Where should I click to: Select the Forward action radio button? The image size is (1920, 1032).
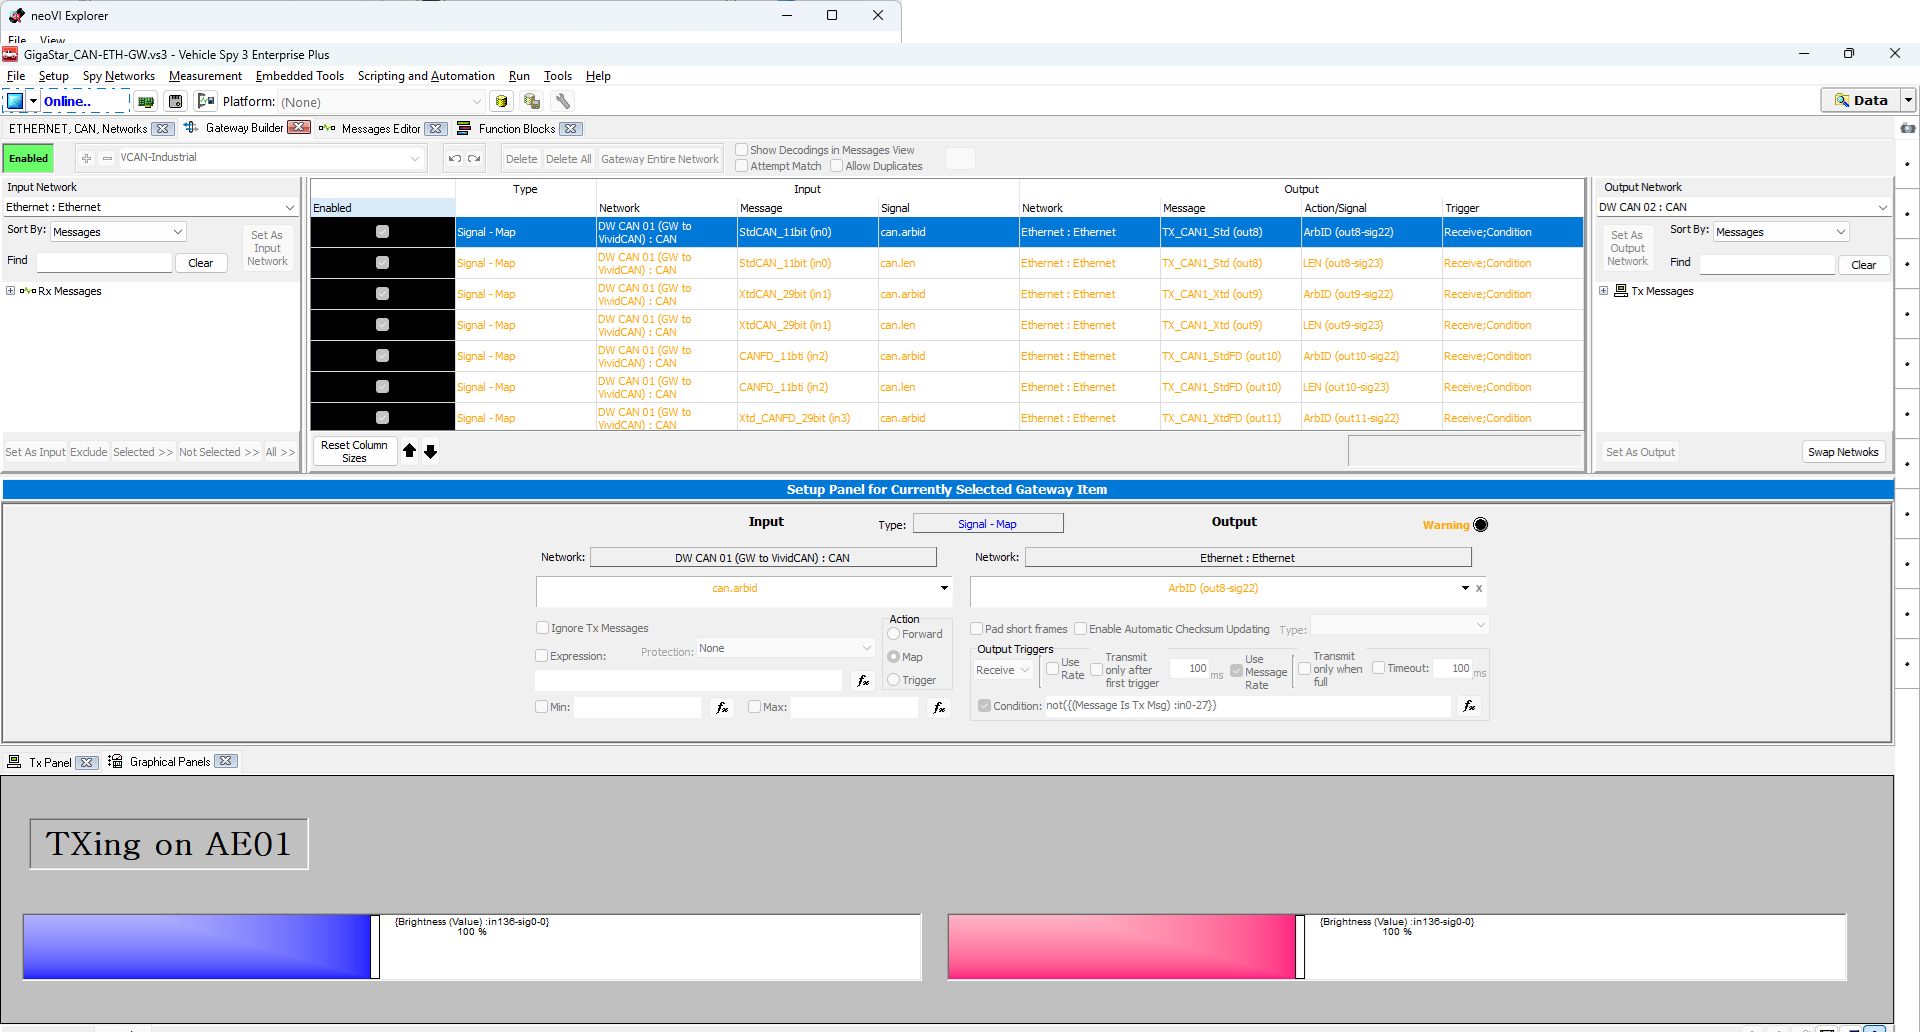[x=894, y=634]
